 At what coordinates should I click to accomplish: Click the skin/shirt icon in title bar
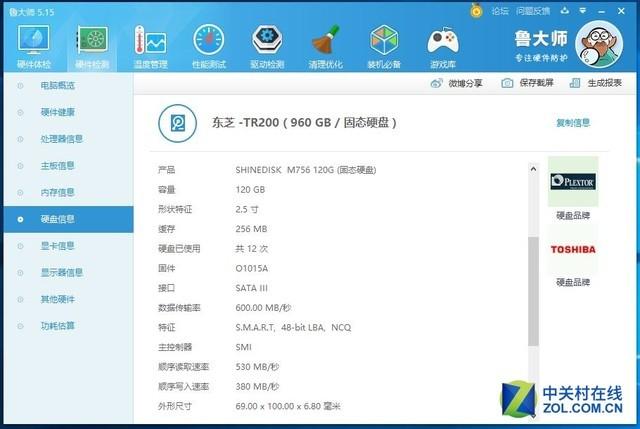(564, 11)
